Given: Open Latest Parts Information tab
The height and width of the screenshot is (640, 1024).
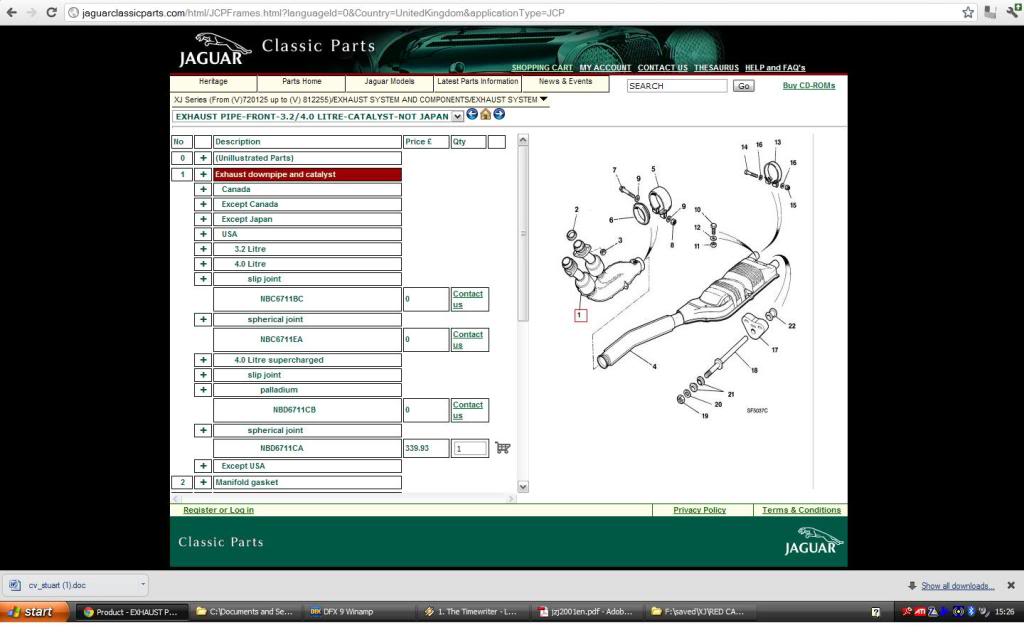Looking at the screenshot, I should tap(477, 82).
